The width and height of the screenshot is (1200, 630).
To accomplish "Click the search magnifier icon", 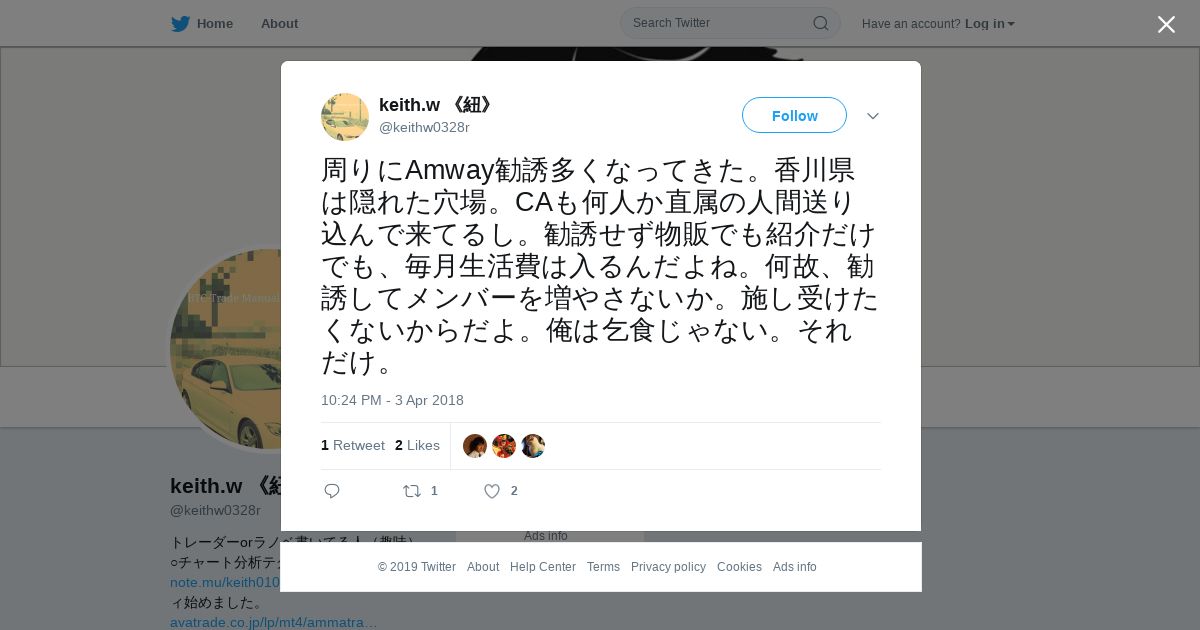I will coord(820,23).
